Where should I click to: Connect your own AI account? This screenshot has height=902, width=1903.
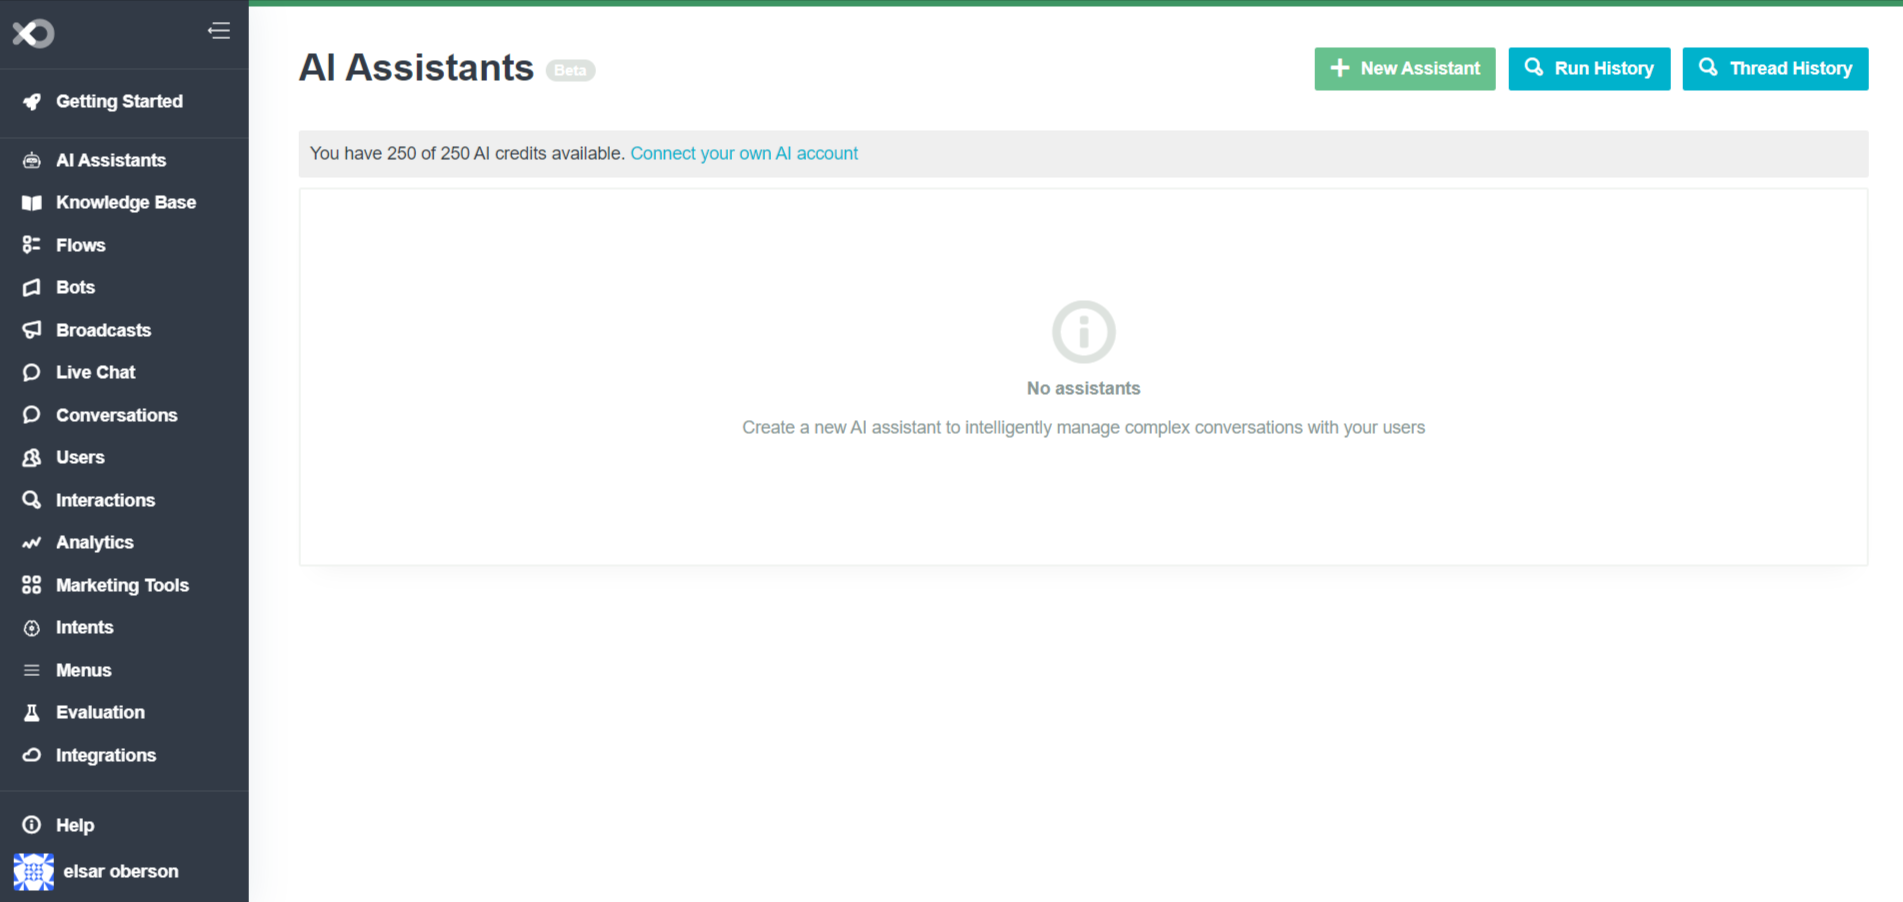click(x=744, y=153)
